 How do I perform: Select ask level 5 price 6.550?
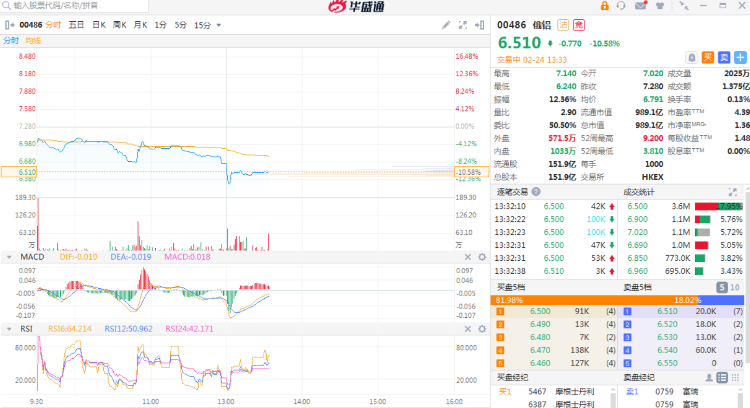[667, 363]
